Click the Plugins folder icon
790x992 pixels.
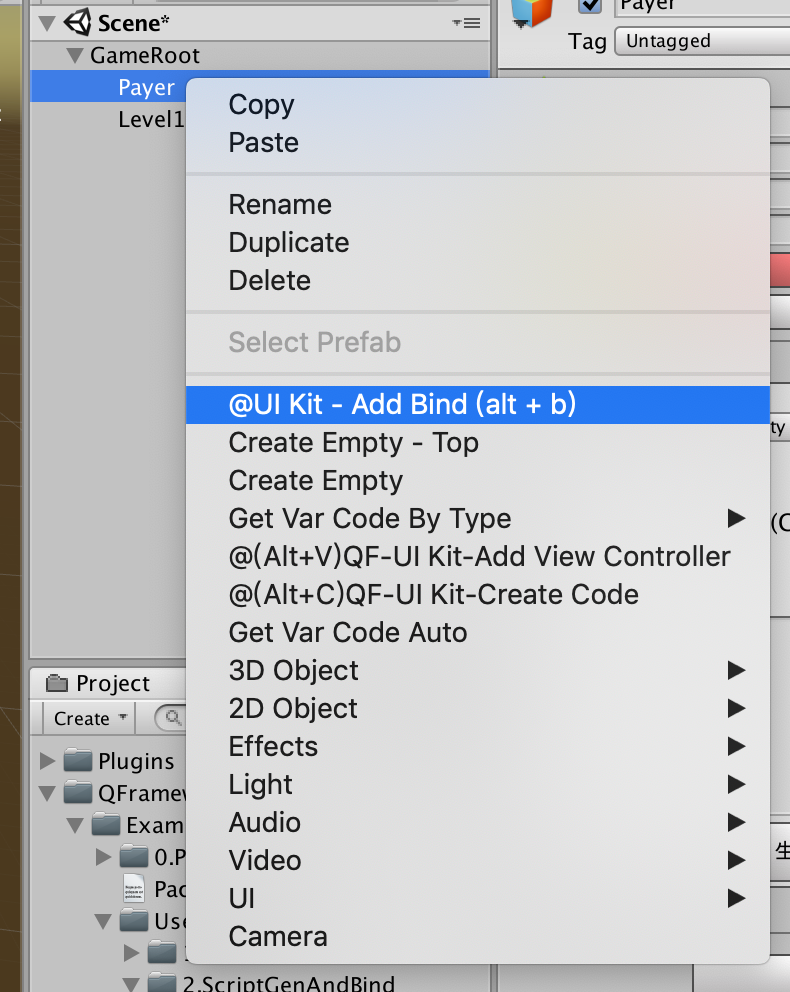pyautogui.click(x=78, y=760)
